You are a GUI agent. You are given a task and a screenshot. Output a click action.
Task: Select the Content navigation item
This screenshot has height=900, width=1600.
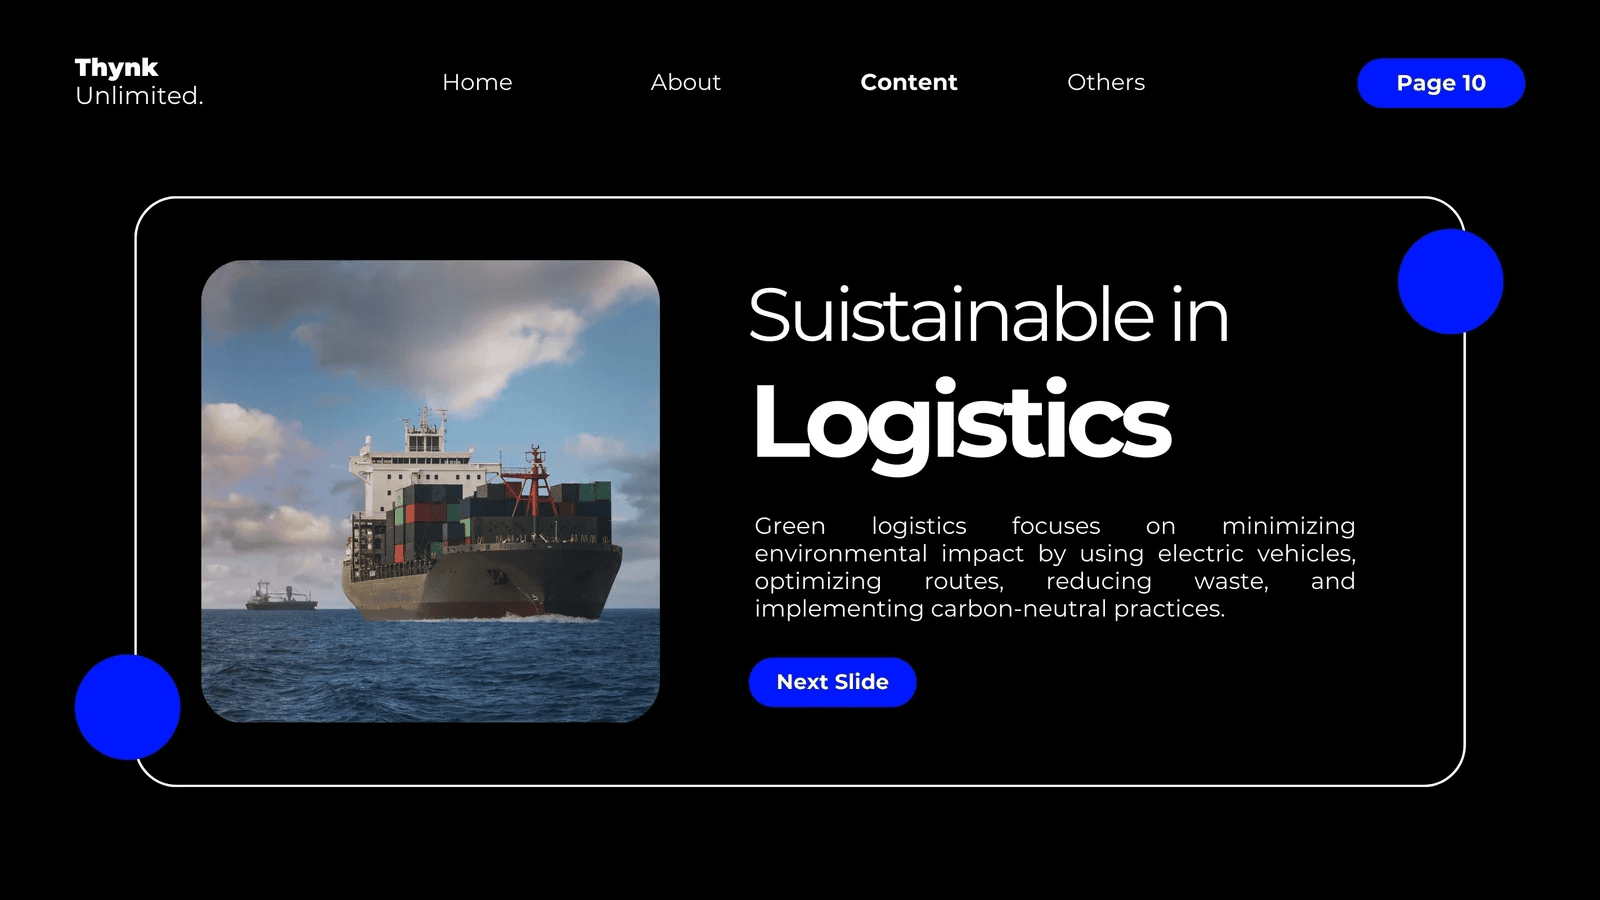pyautogui.click(x=909, y=82)
